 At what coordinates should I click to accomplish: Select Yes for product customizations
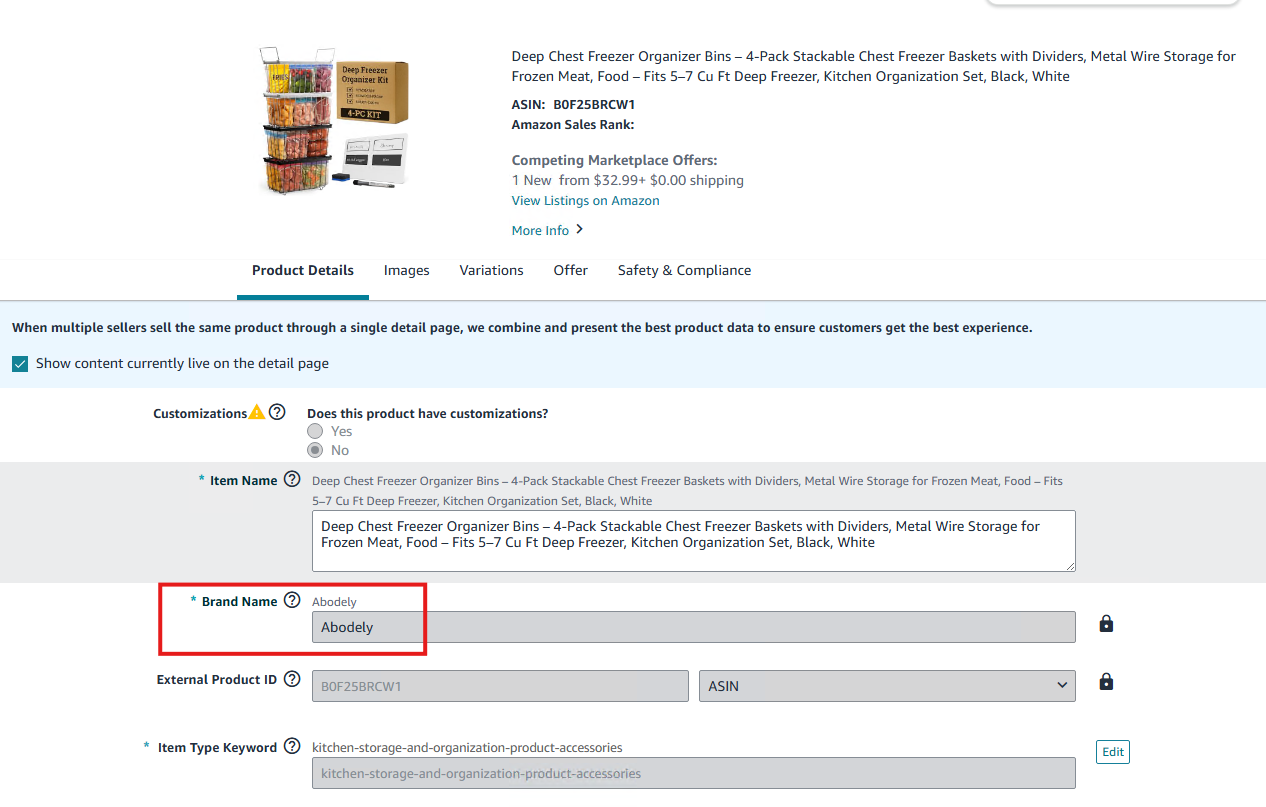tap(316, 431)
